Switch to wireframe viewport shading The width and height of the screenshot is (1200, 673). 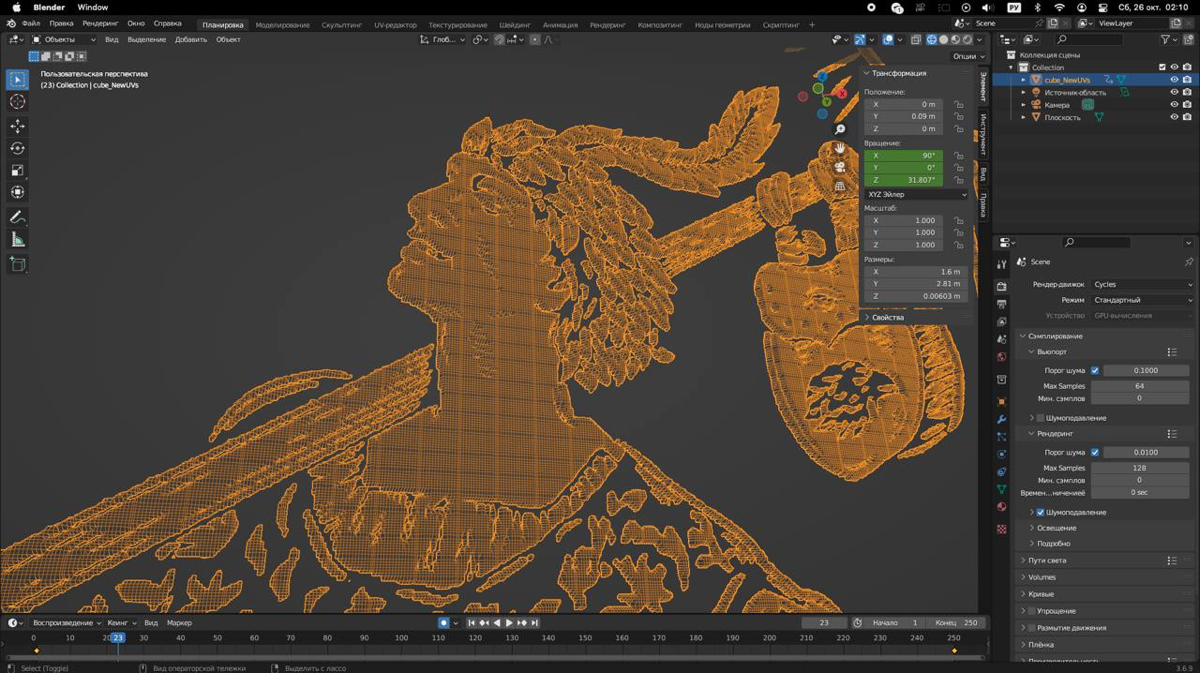point(931,40)
